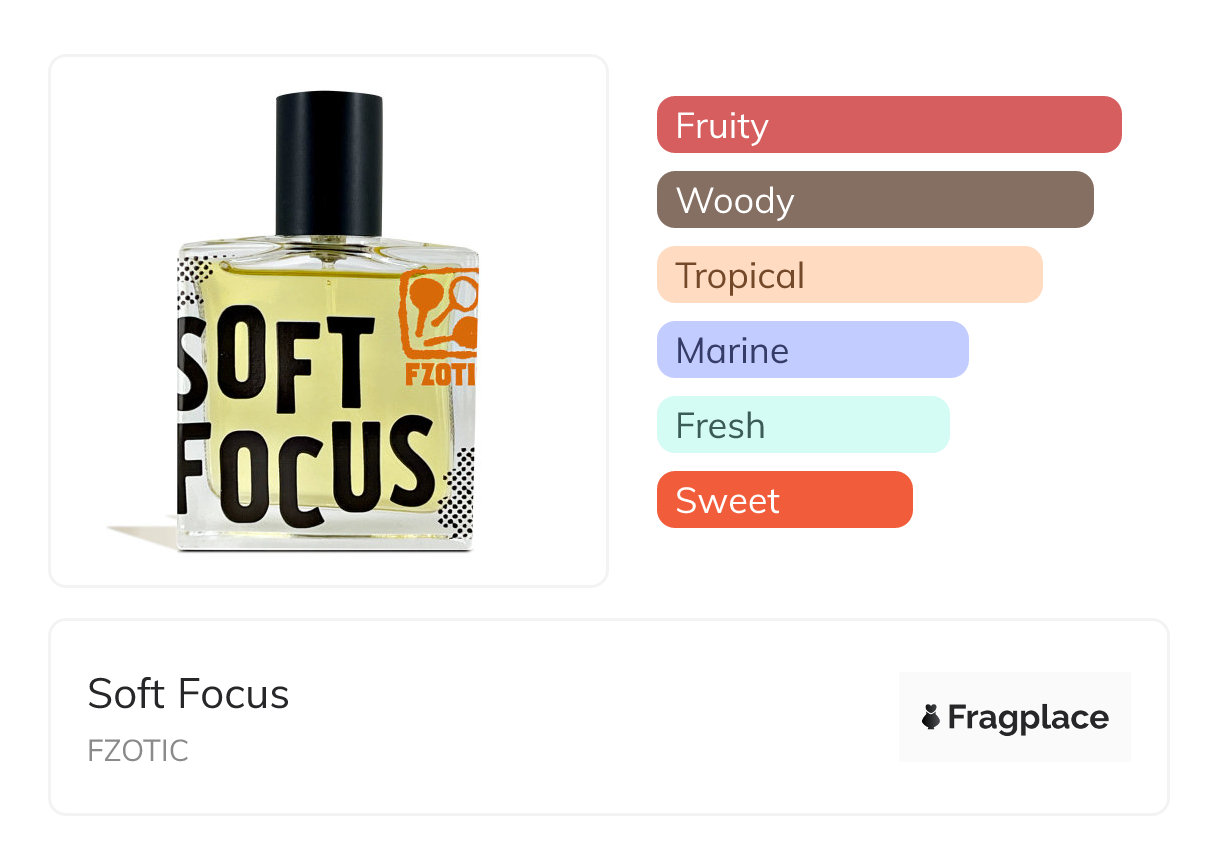
Task: Click the word SOFT printed on the bottle
Action: (275, 364)
